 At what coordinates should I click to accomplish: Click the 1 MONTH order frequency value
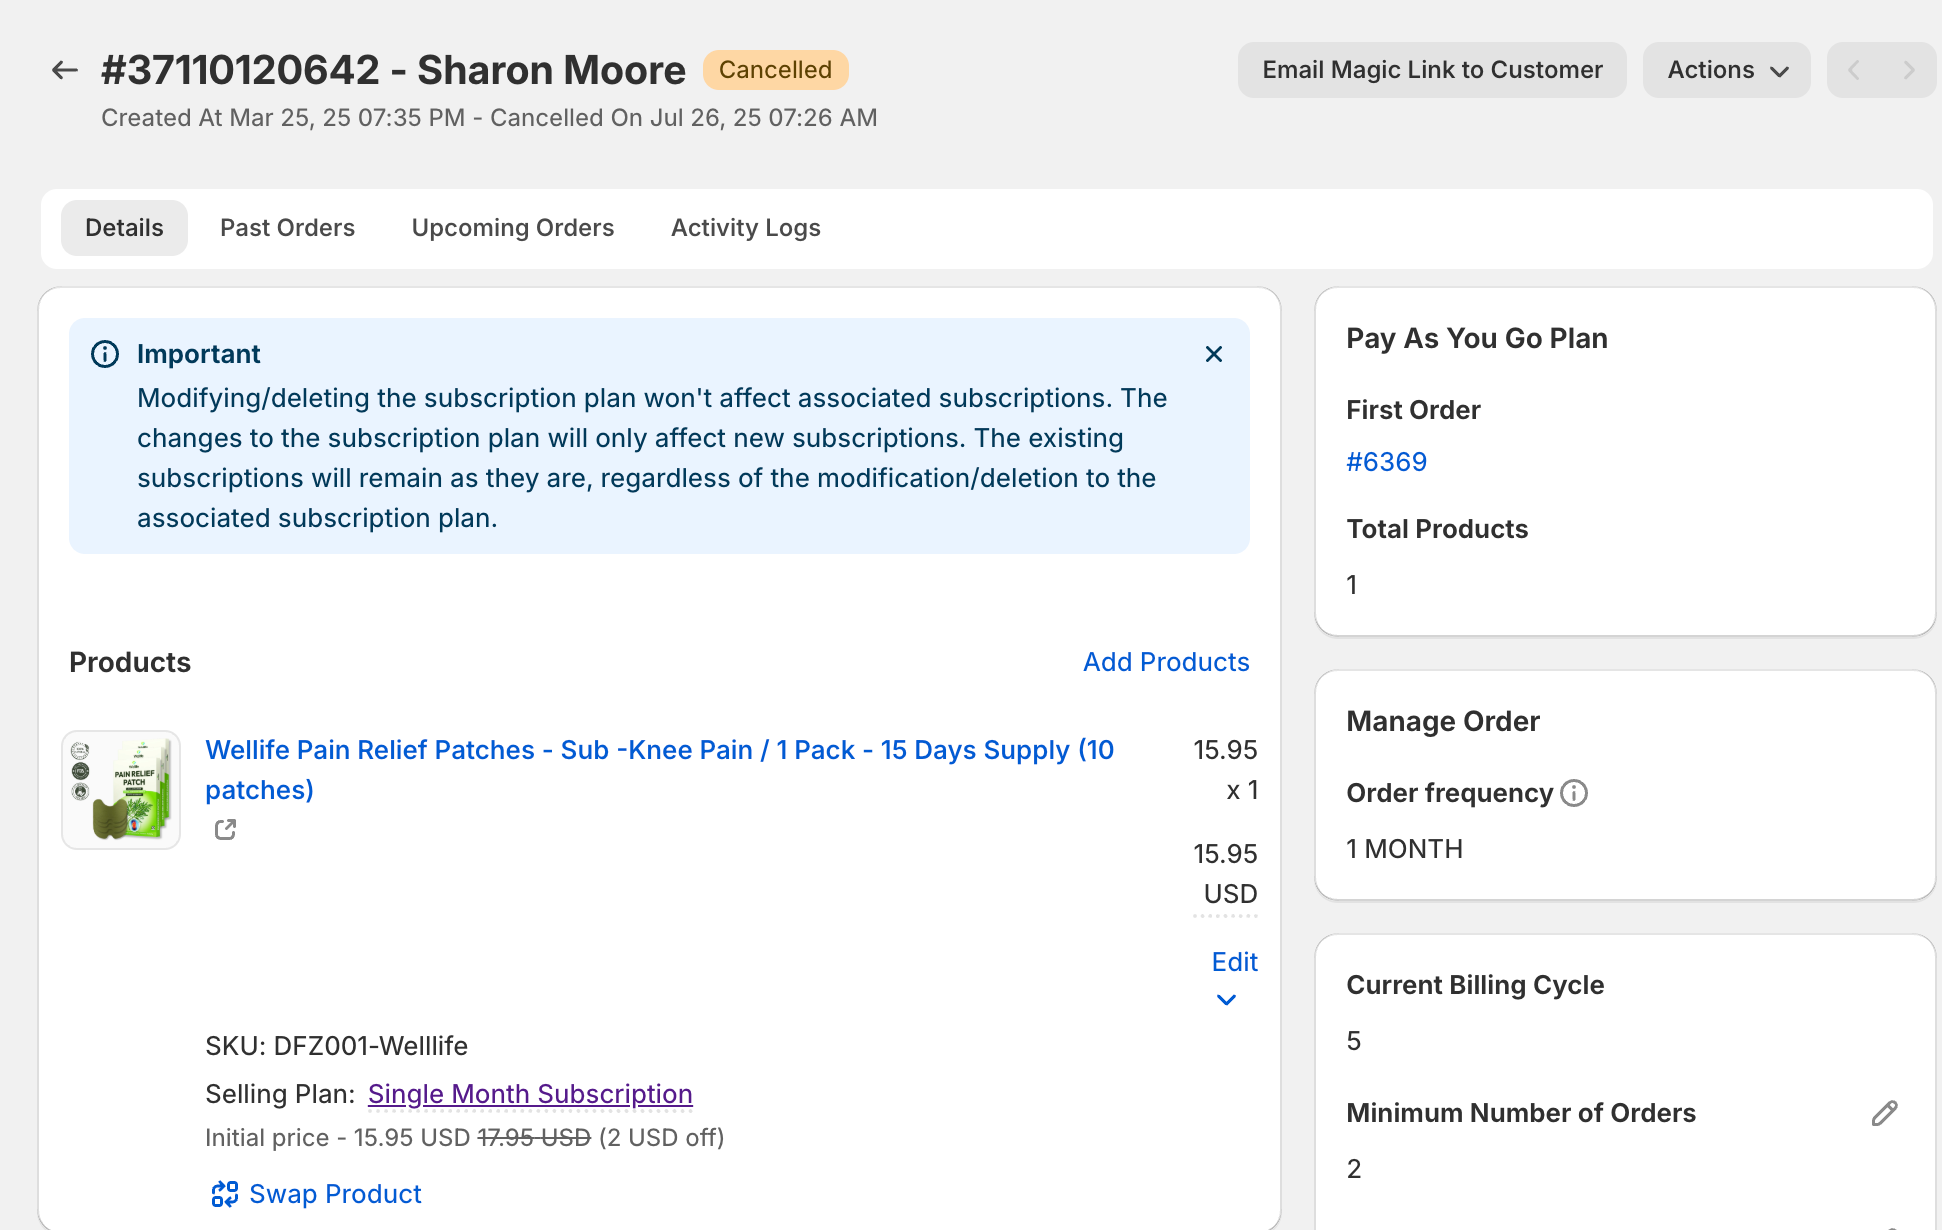(x=1405, y=849)
